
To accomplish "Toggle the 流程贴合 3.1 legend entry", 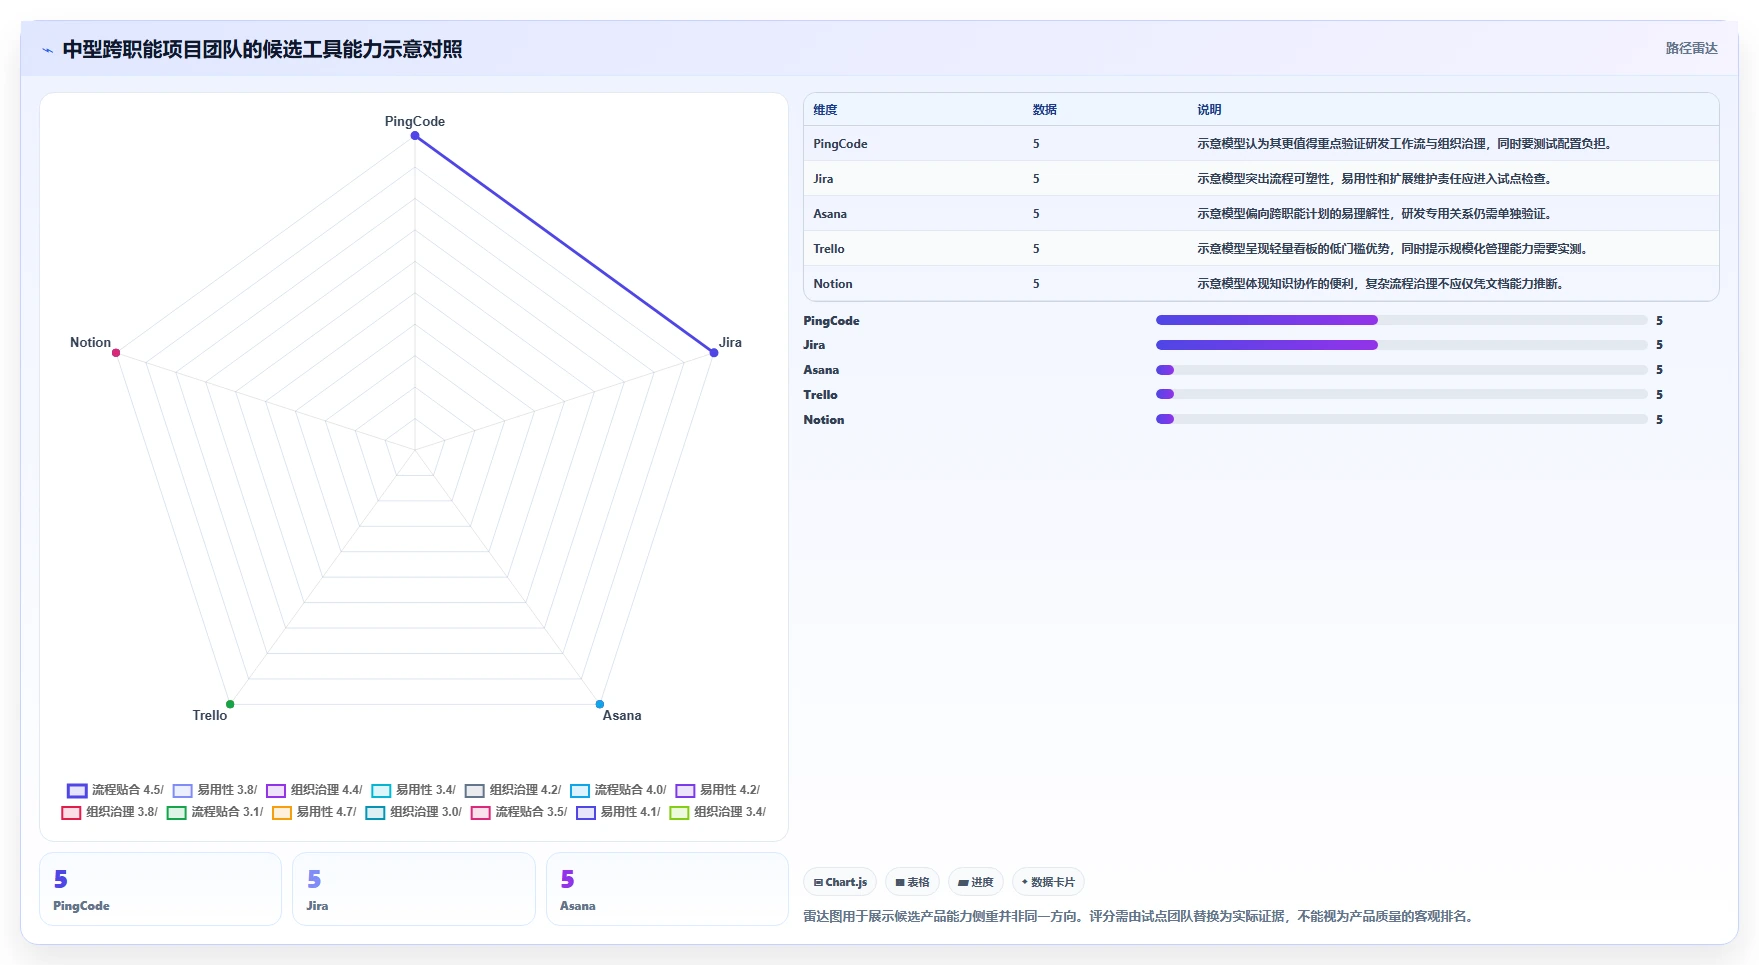I will (x=215, y=812).
